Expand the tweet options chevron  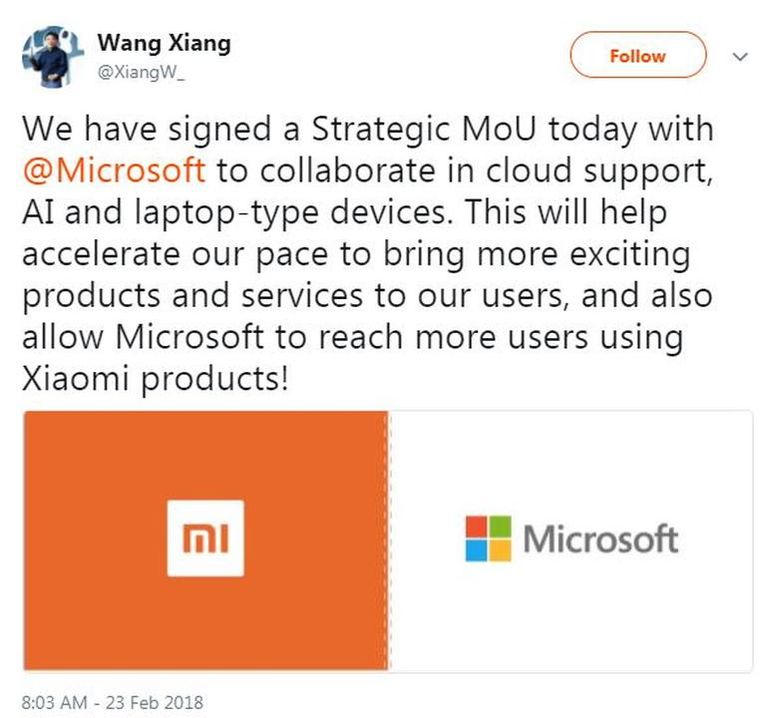click(740, 57)
